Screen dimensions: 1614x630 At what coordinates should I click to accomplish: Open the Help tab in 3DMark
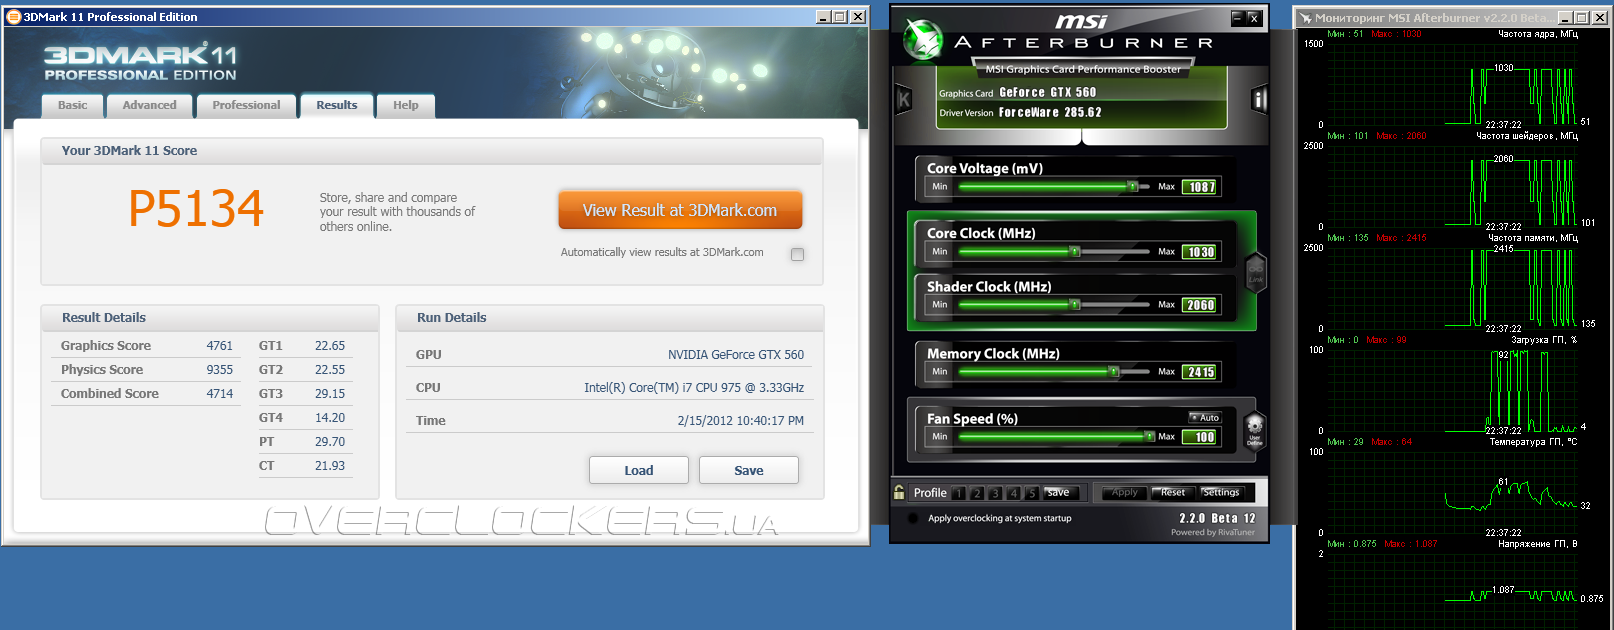(x=405, y=105)
